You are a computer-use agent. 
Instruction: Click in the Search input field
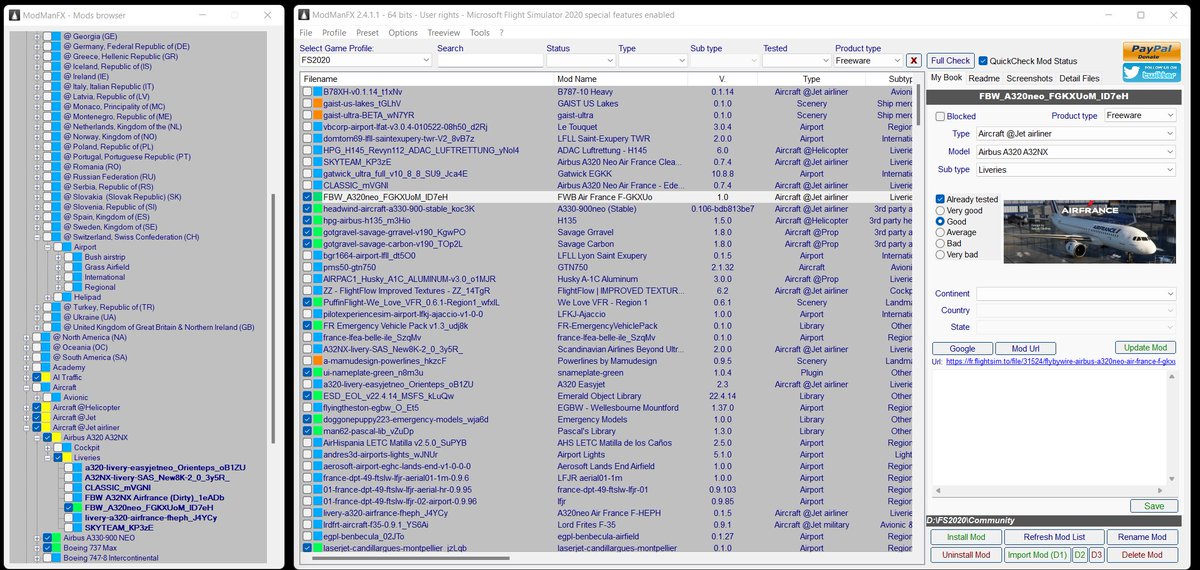click(488, 61)
